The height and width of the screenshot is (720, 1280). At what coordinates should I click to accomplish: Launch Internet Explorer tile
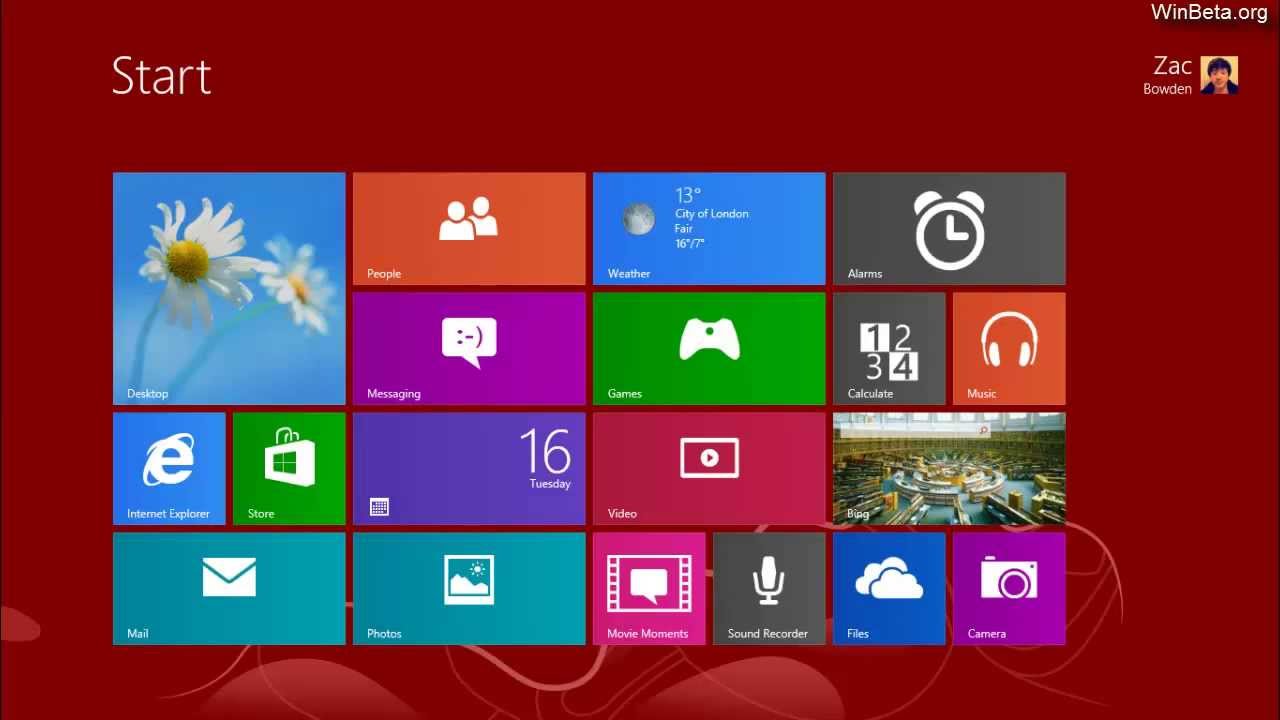click(169, 468)
